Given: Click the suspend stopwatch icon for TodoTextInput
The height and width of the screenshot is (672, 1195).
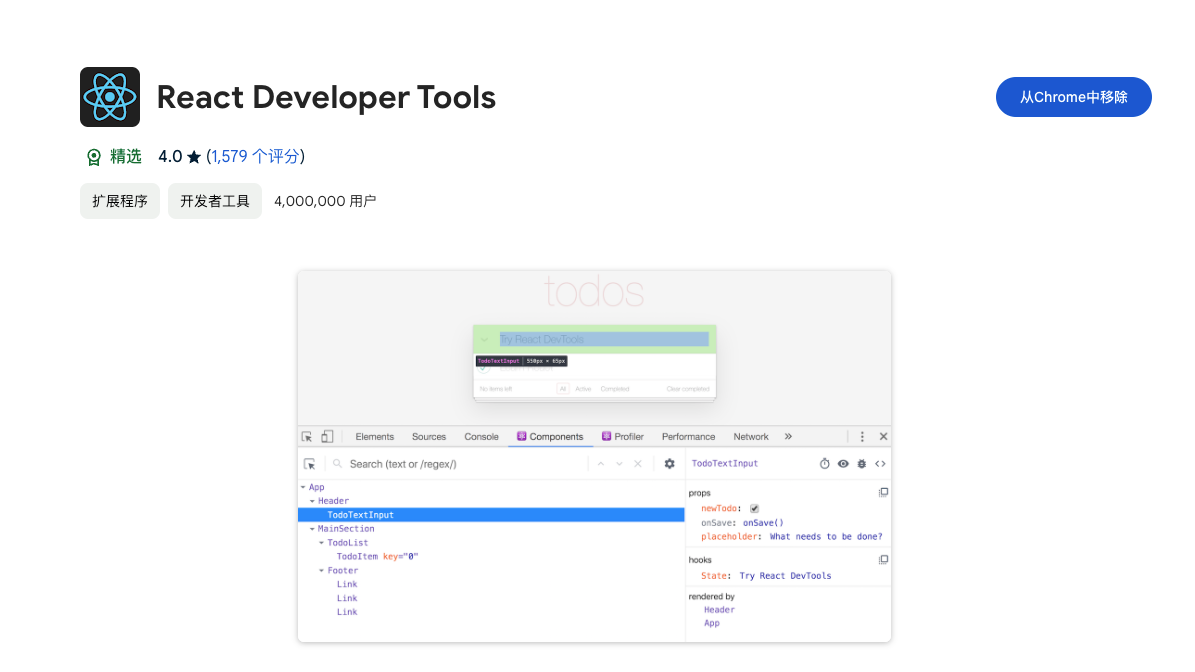Looking at the screenshot, I should tap(825, 464).
